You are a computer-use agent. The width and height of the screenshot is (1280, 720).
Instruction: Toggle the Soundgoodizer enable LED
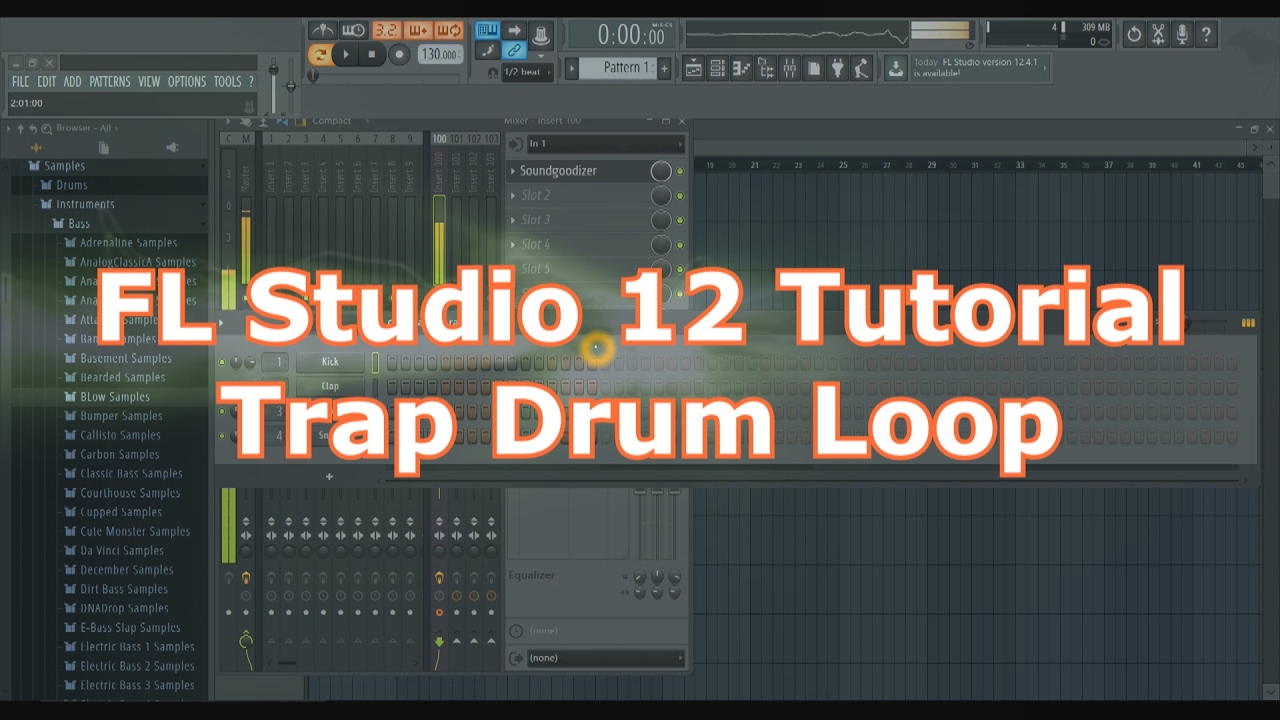click(x=680, y=171)
